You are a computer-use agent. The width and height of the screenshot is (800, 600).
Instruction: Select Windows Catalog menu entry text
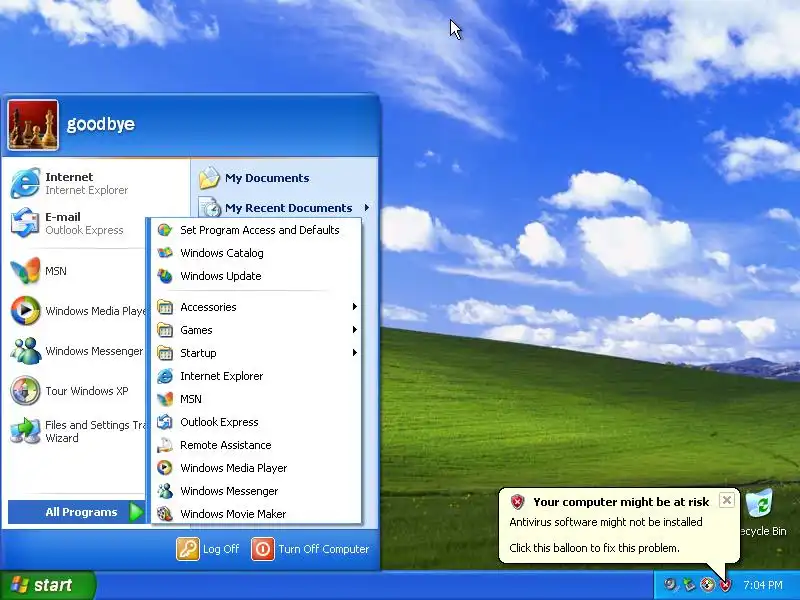(222, 253)
